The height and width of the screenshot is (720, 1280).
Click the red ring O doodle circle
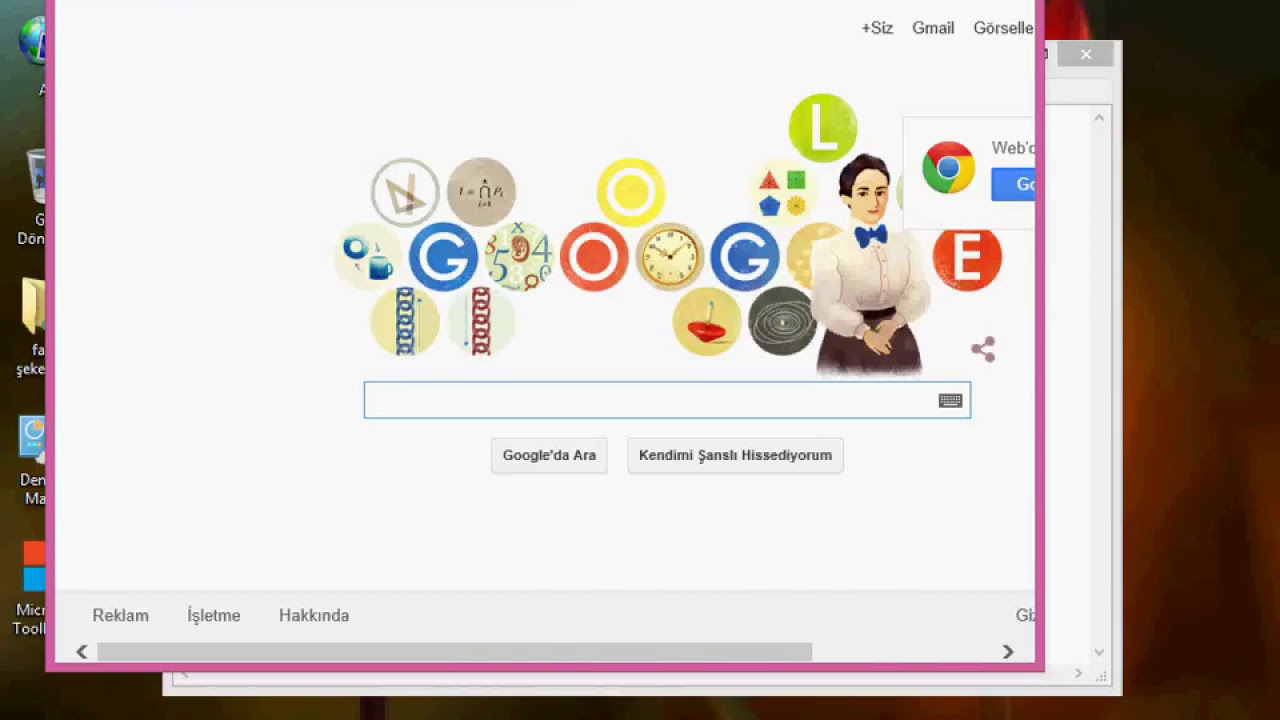click(594, 257)
